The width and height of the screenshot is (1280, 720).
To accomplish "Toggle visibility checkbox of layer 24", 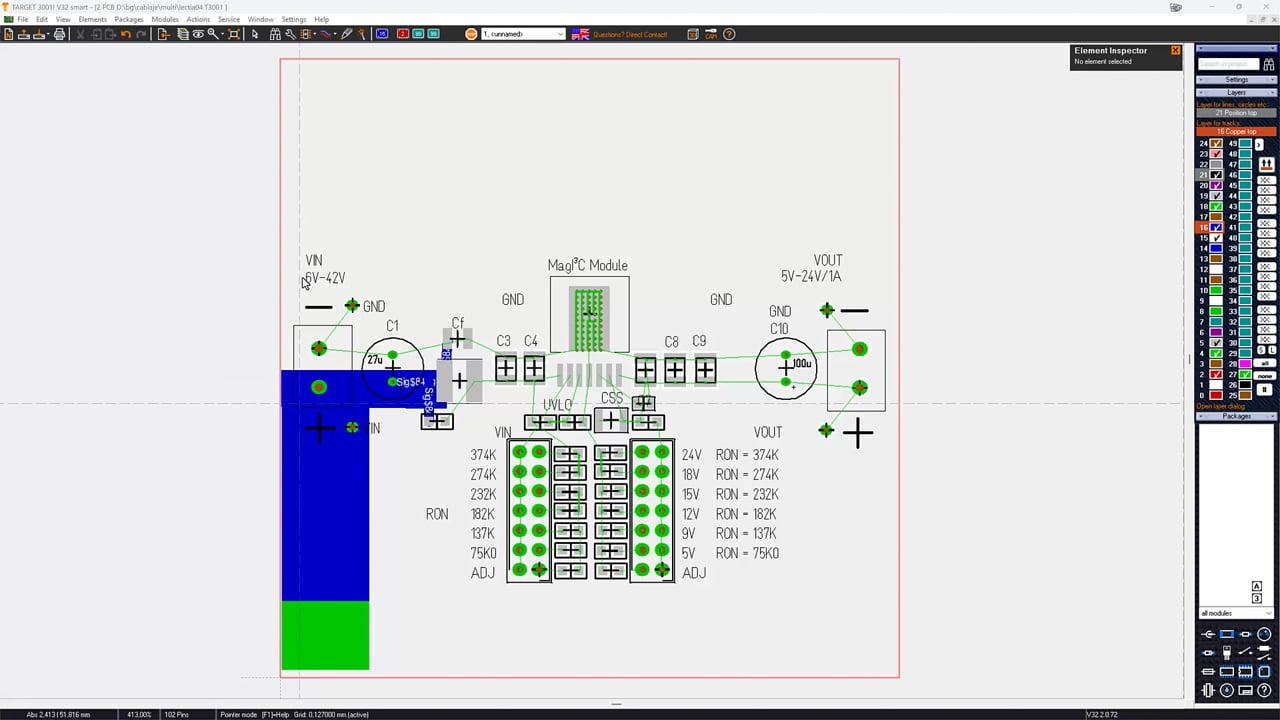I will [1216, 144].
